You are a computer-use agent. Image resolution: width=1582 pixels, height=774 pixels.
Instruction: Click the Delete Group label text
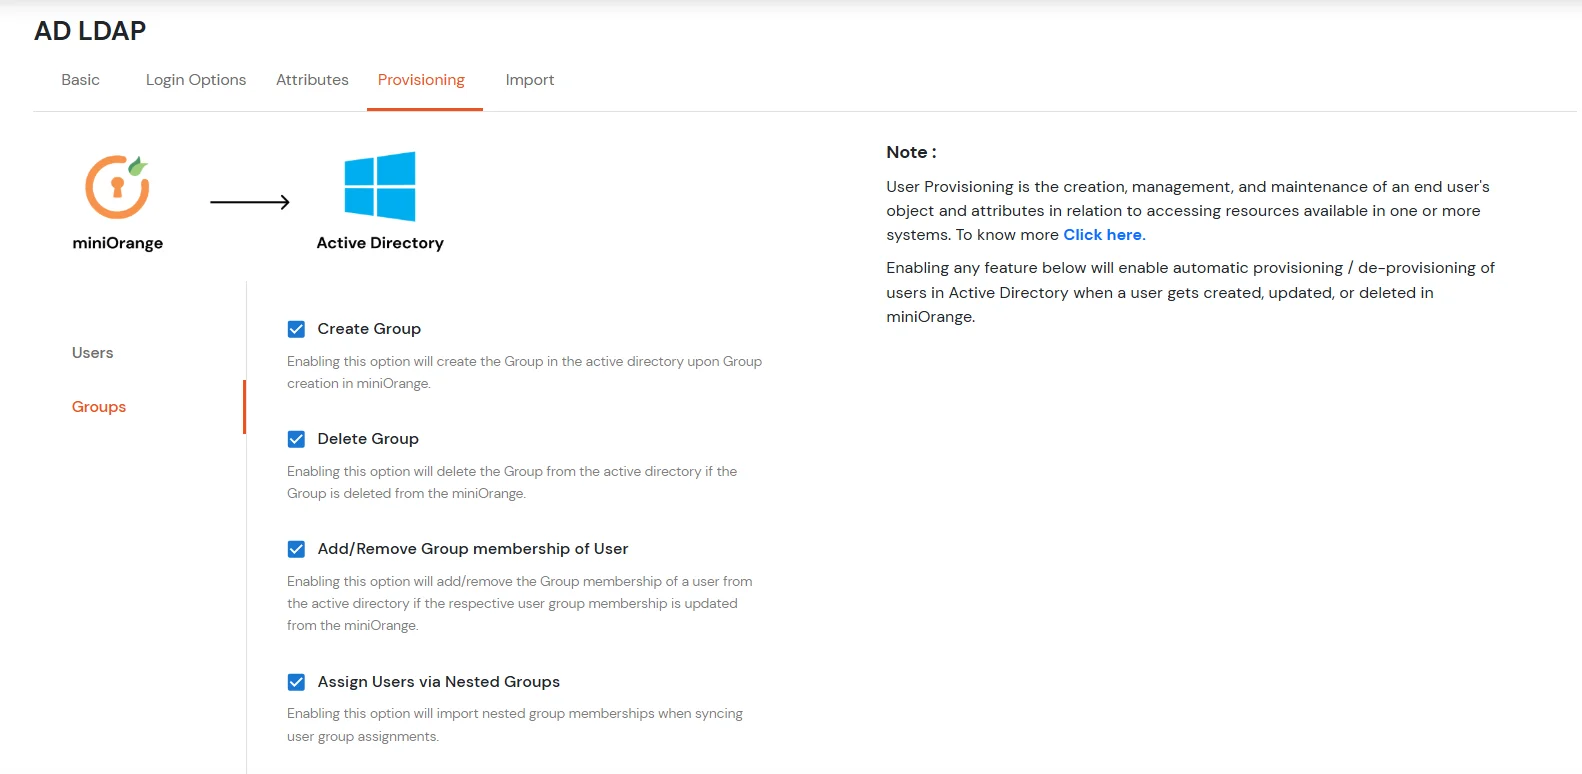tap(368, 439)
